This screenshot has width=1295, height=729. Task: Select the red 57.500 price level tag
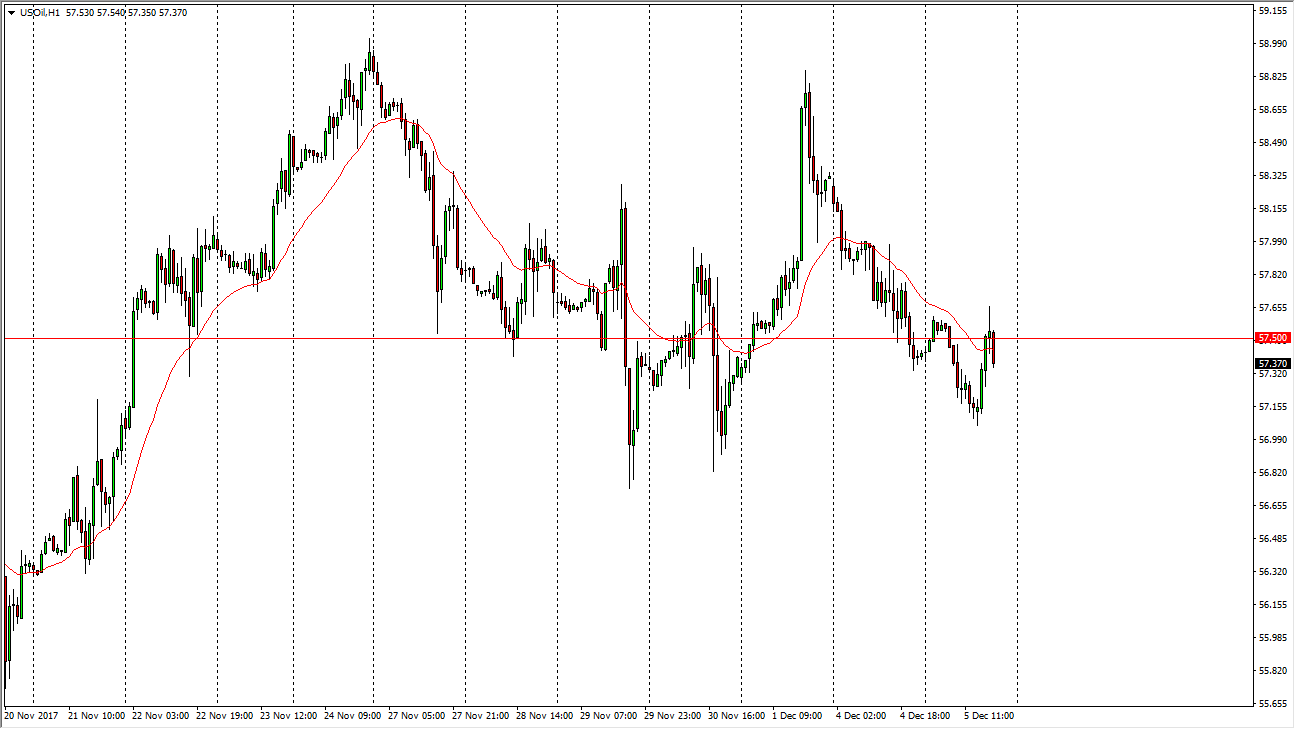coord(1272,339)
